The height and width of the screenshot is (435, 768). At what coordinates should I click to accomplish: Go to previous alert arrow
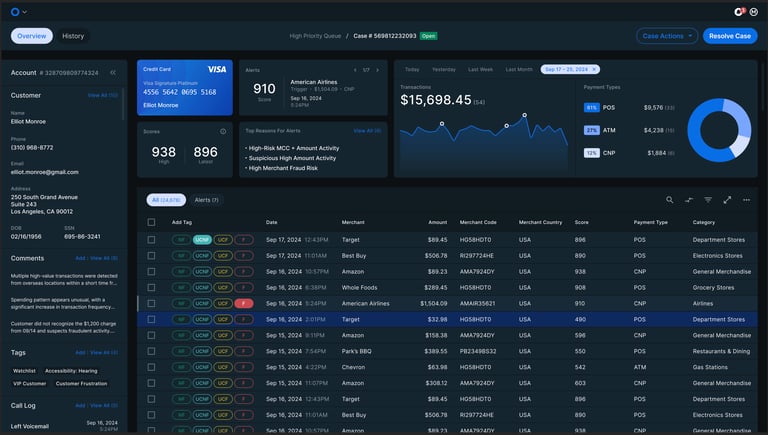(355, 70)
